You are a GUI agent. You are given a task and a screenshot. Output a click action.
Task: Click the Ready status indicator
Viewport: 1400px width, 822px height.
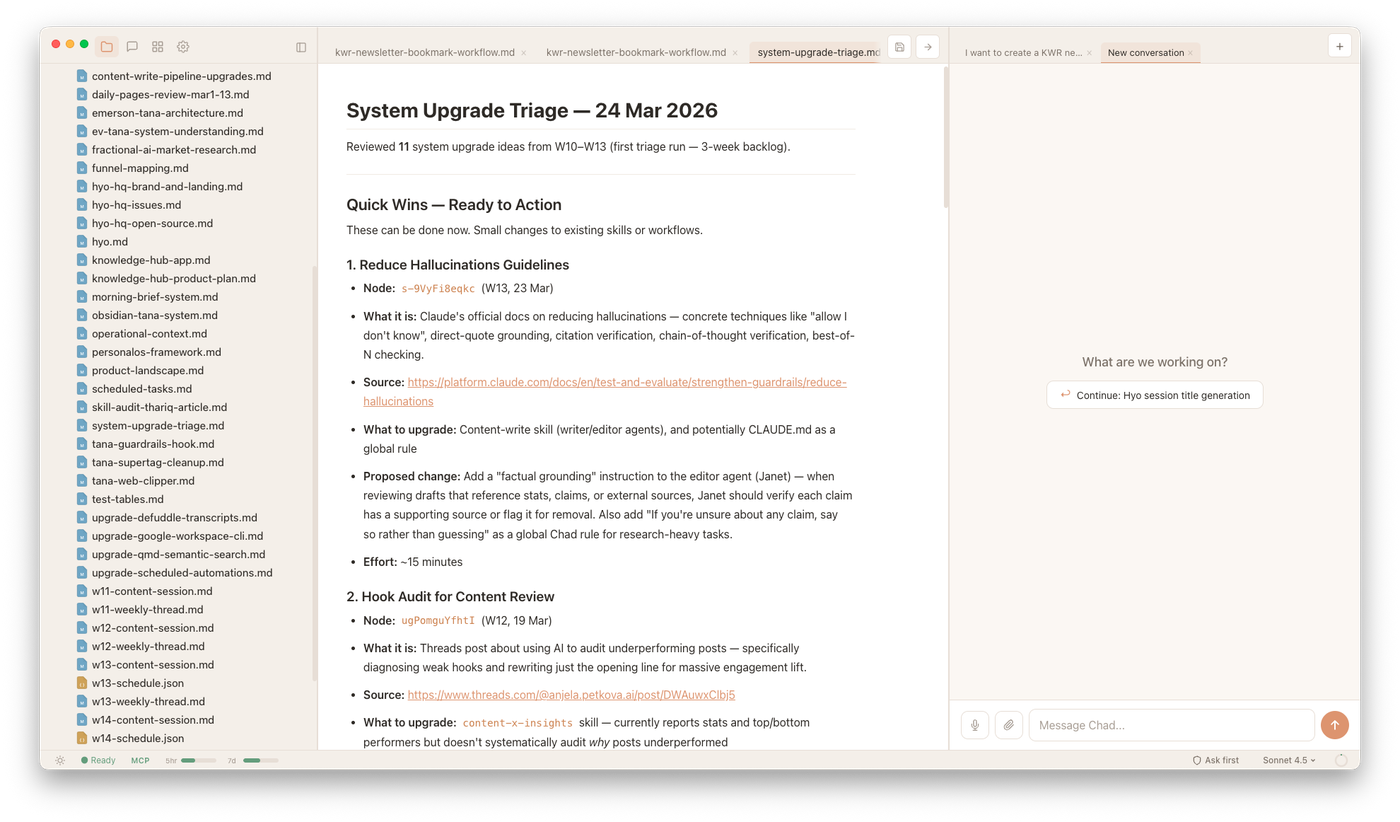(98, 760)
